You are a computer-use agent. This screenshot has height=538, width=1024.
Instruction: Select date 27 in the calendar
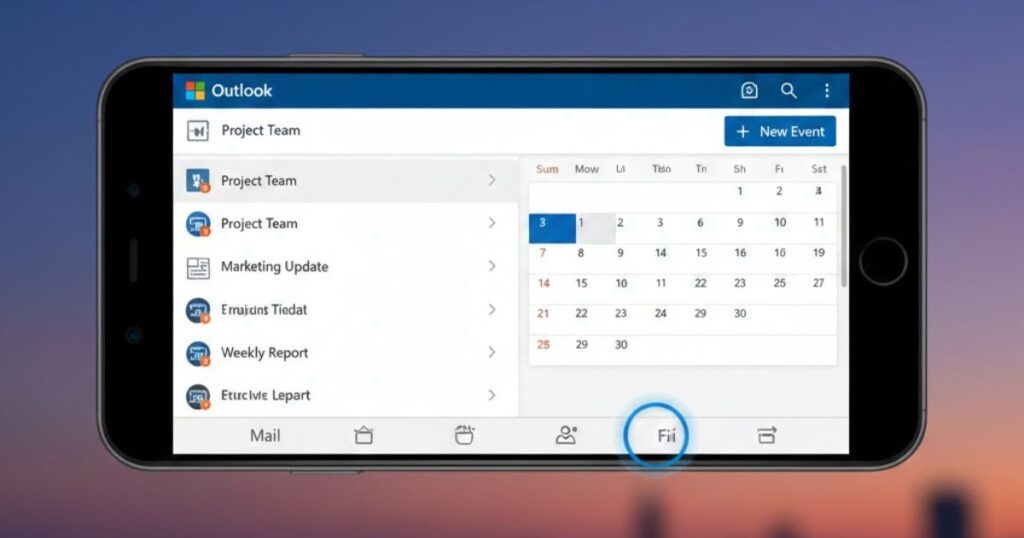pos(819,283)
